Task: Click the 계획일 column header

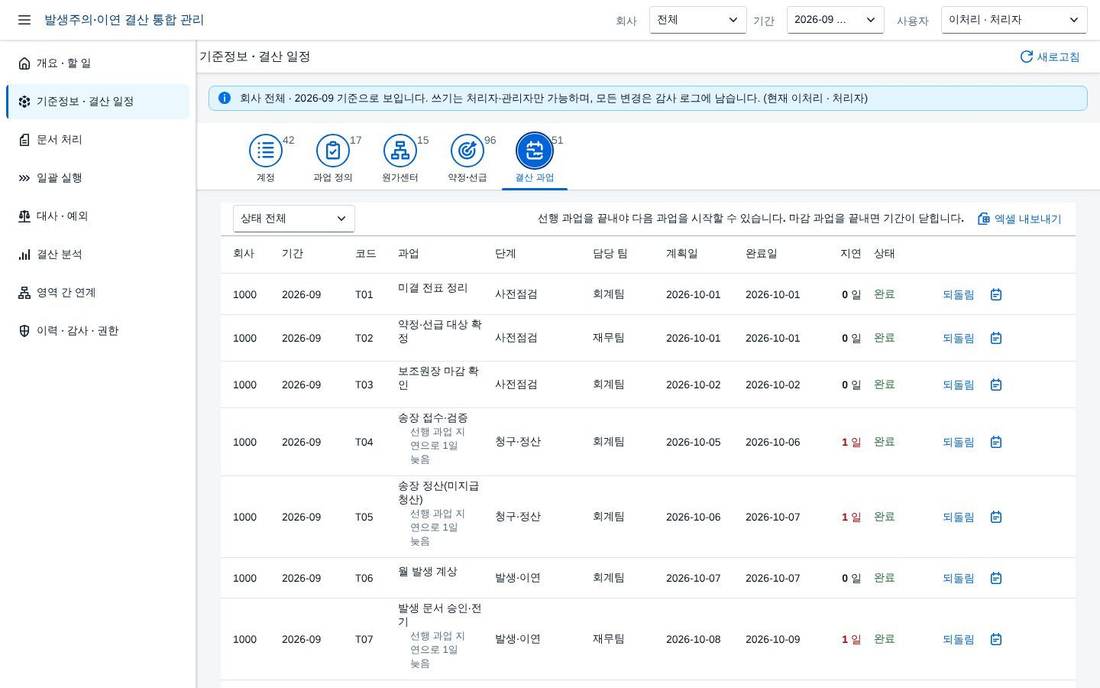Action: click(681, 254)
